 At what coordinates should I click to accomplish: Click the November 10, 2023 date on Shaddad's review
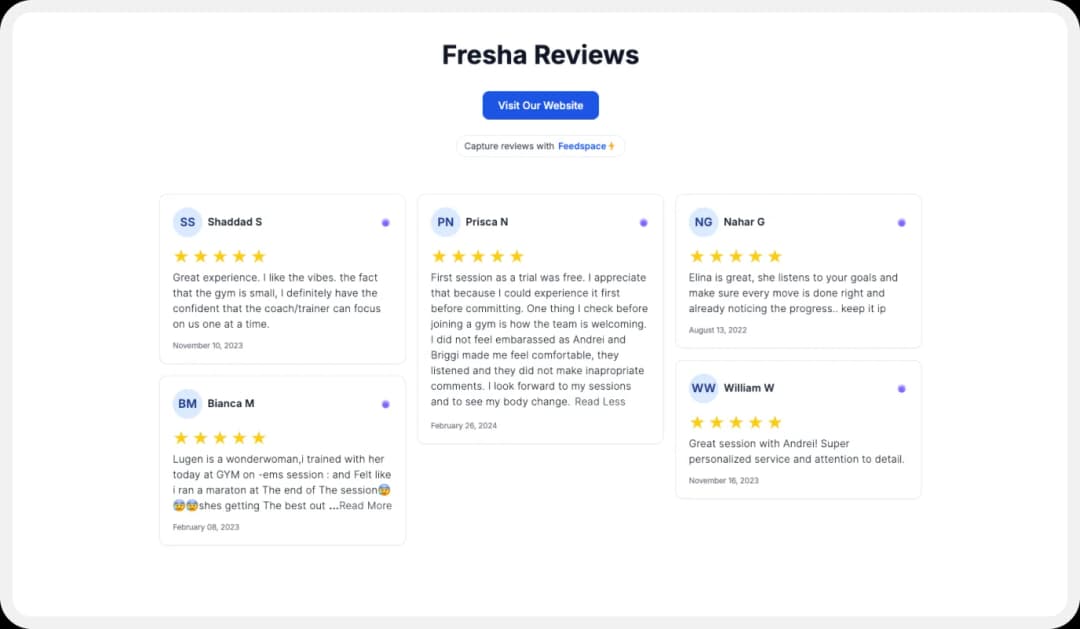206,345
